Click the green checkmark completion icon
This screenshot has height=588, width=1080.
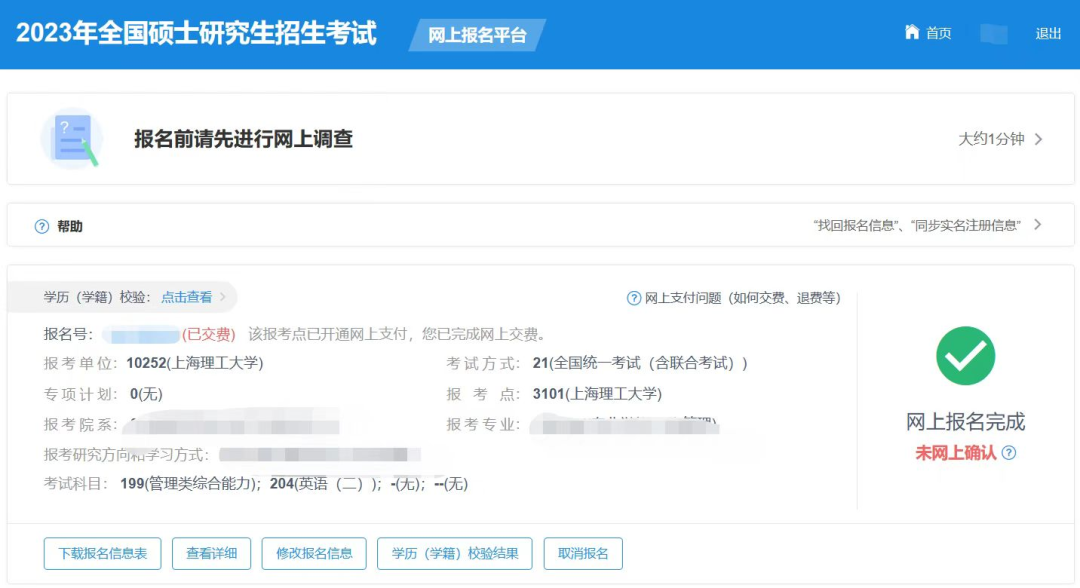(x=965, y=356)
